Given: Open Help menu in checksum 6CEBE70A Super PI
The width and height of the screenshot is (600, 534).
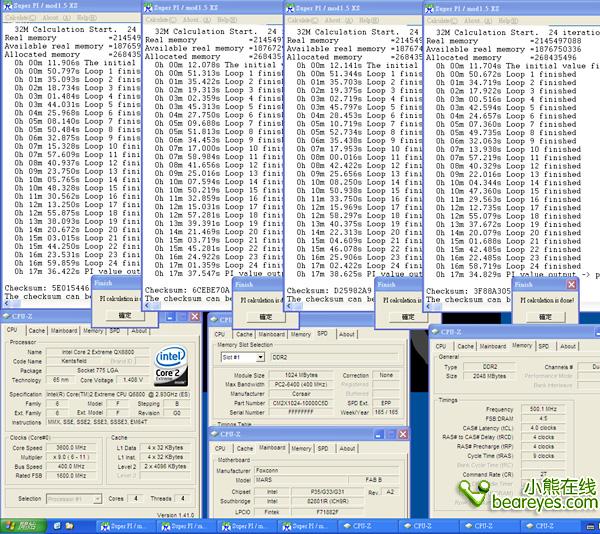Looking at the screenshot, I should (227, 20).
